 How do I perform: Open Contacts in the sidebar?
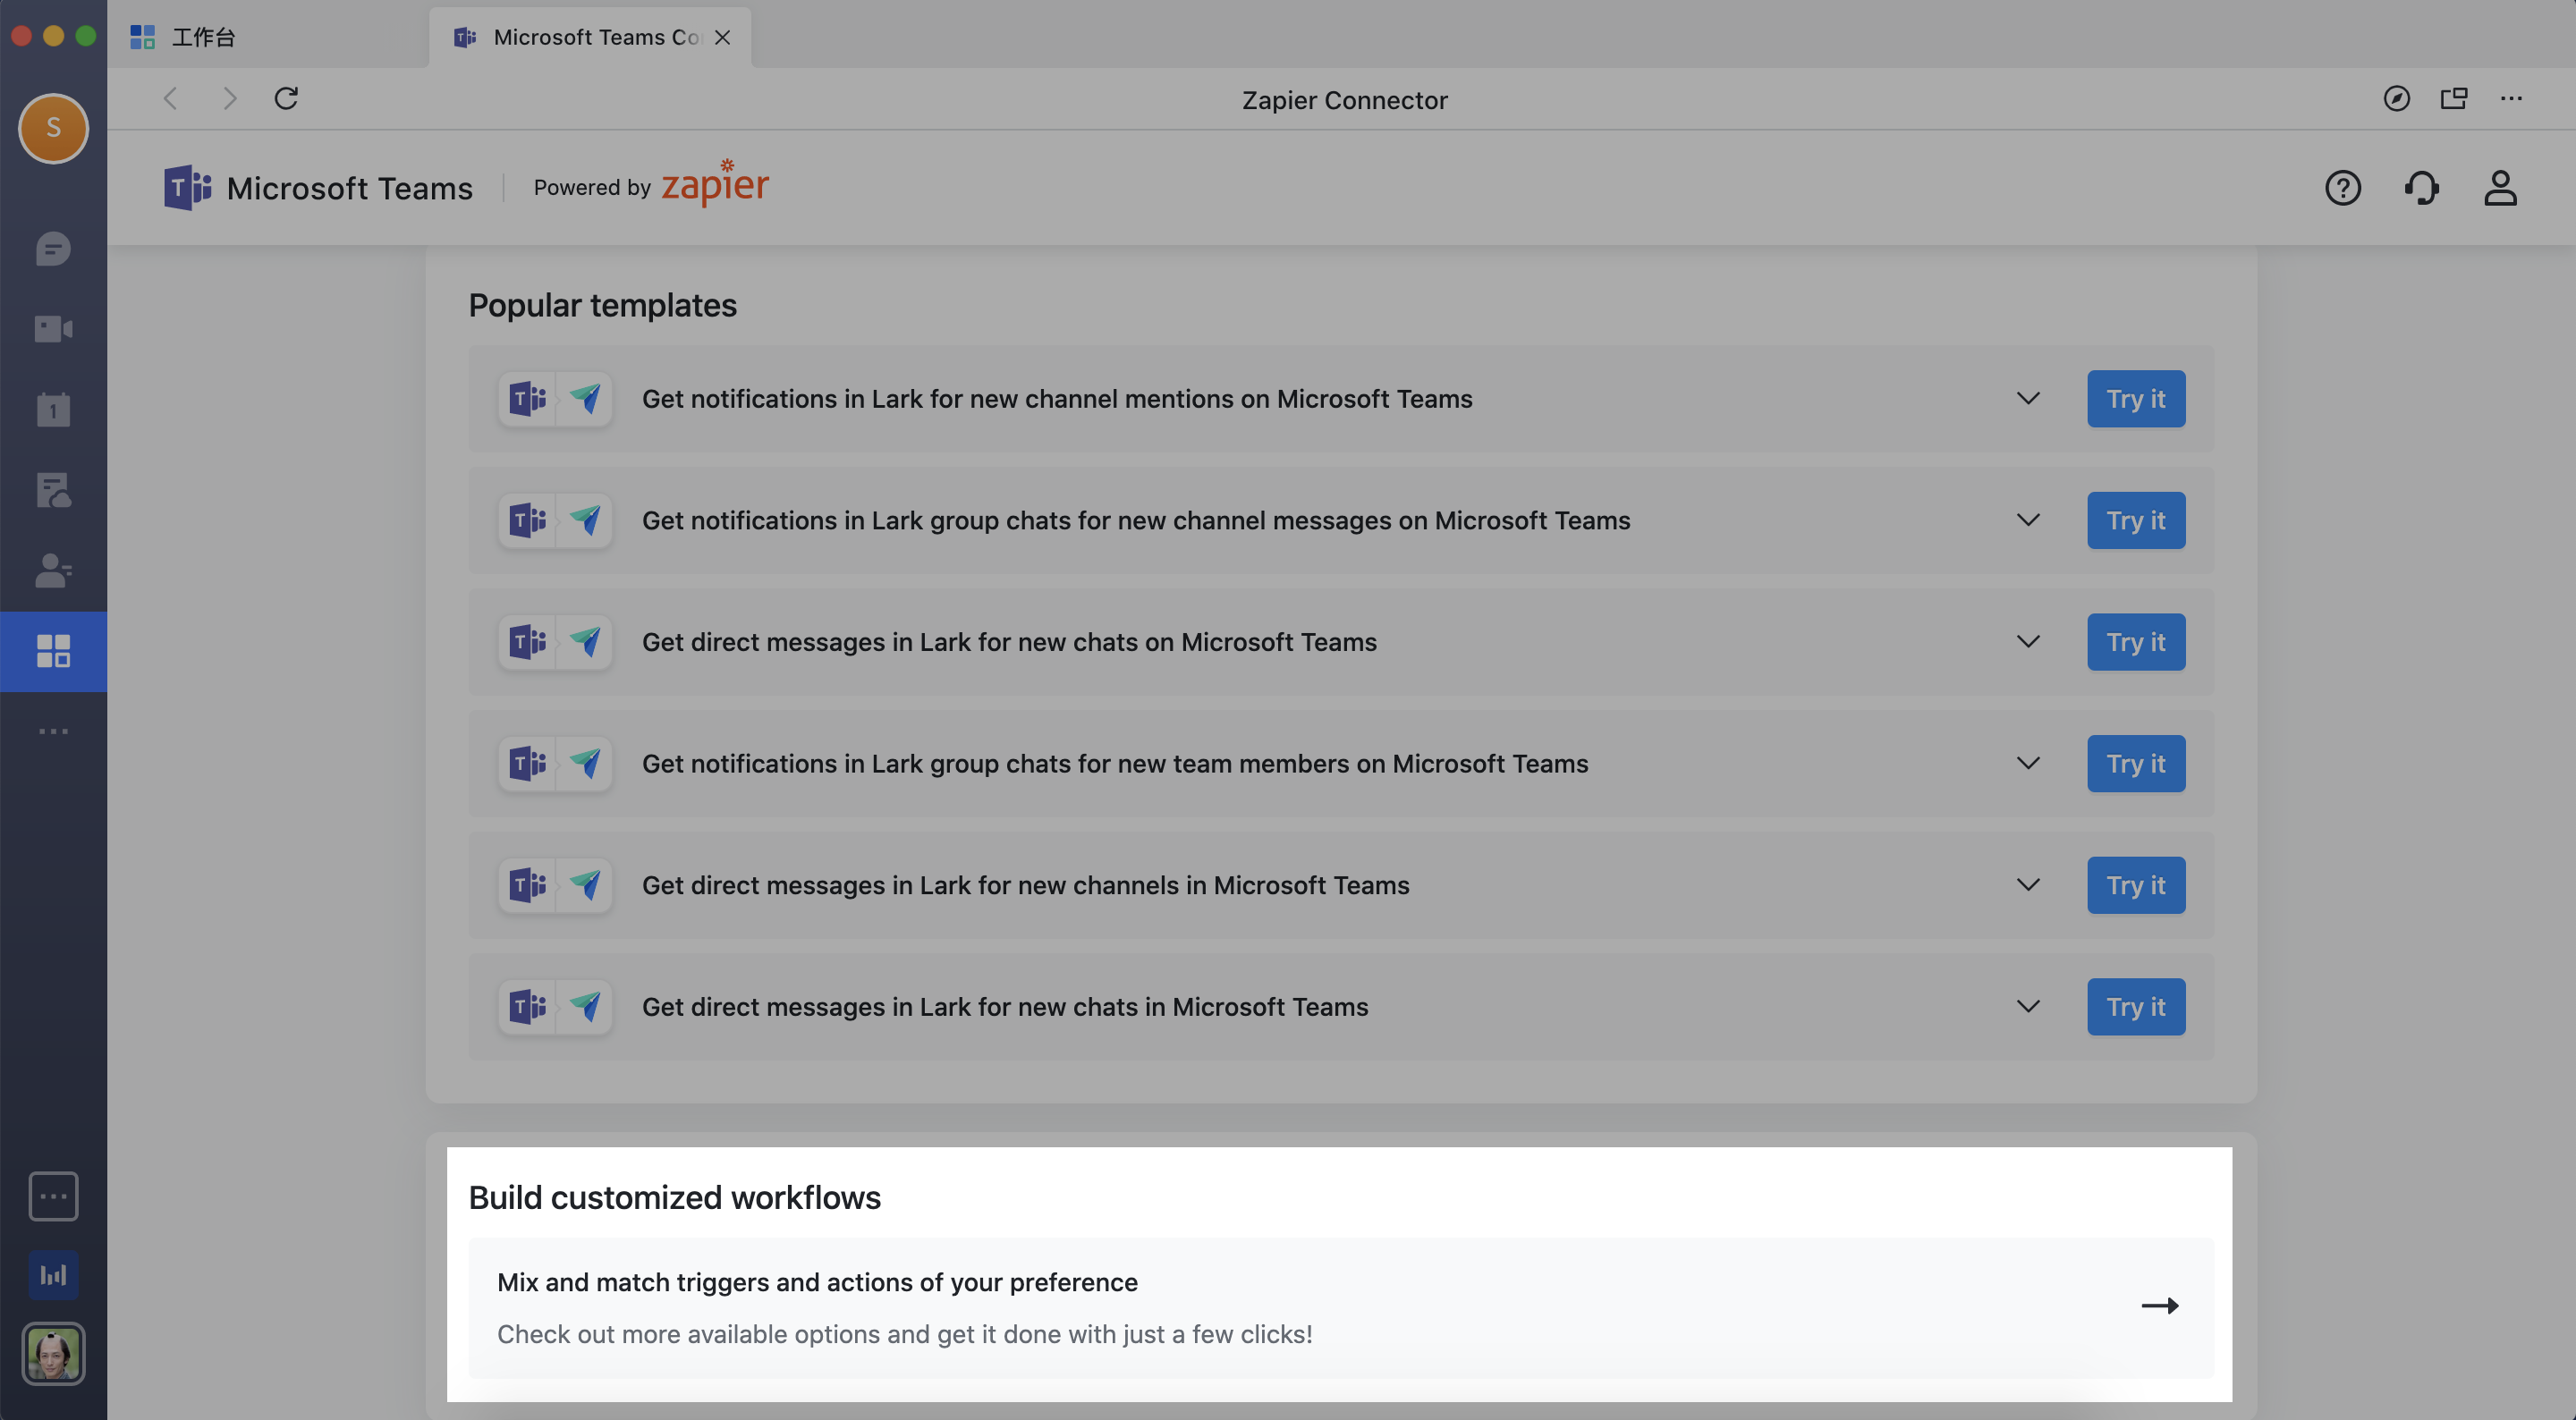[x=53, y=571]
